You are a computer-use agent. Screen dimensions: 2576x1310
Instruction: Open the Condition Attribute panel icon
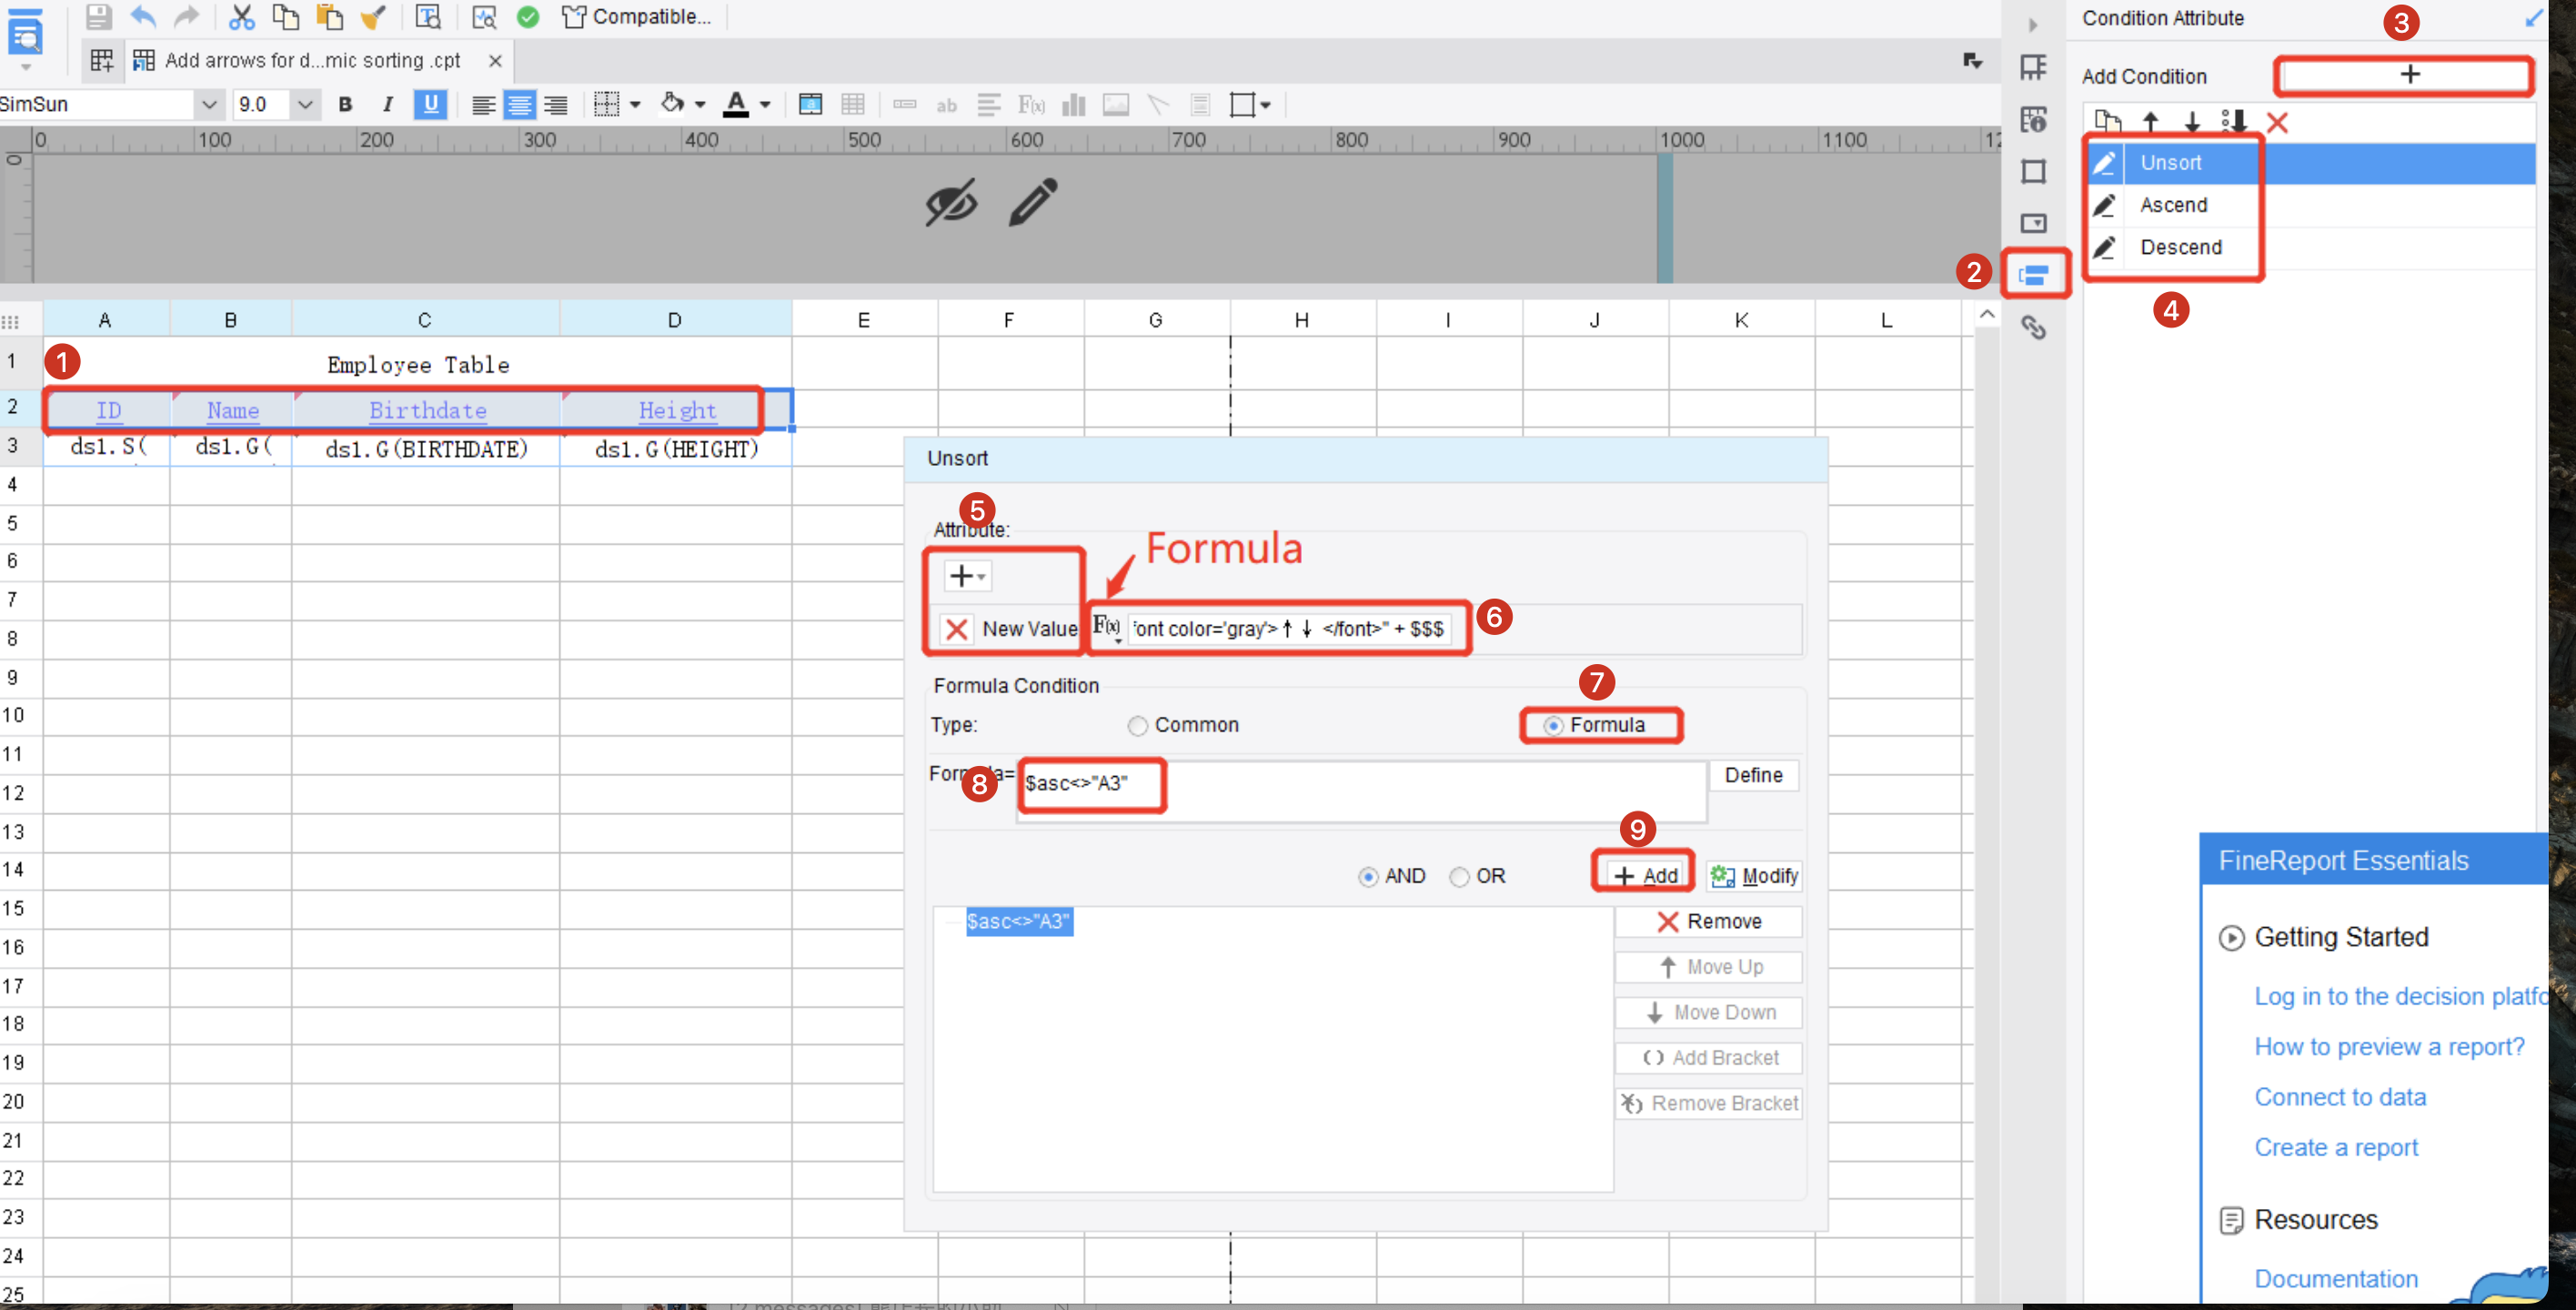[2034, 275]
